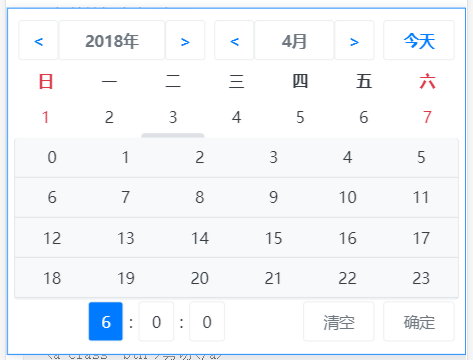Click the 清空 clear button
473x360 pixels.
click(339, 322)
